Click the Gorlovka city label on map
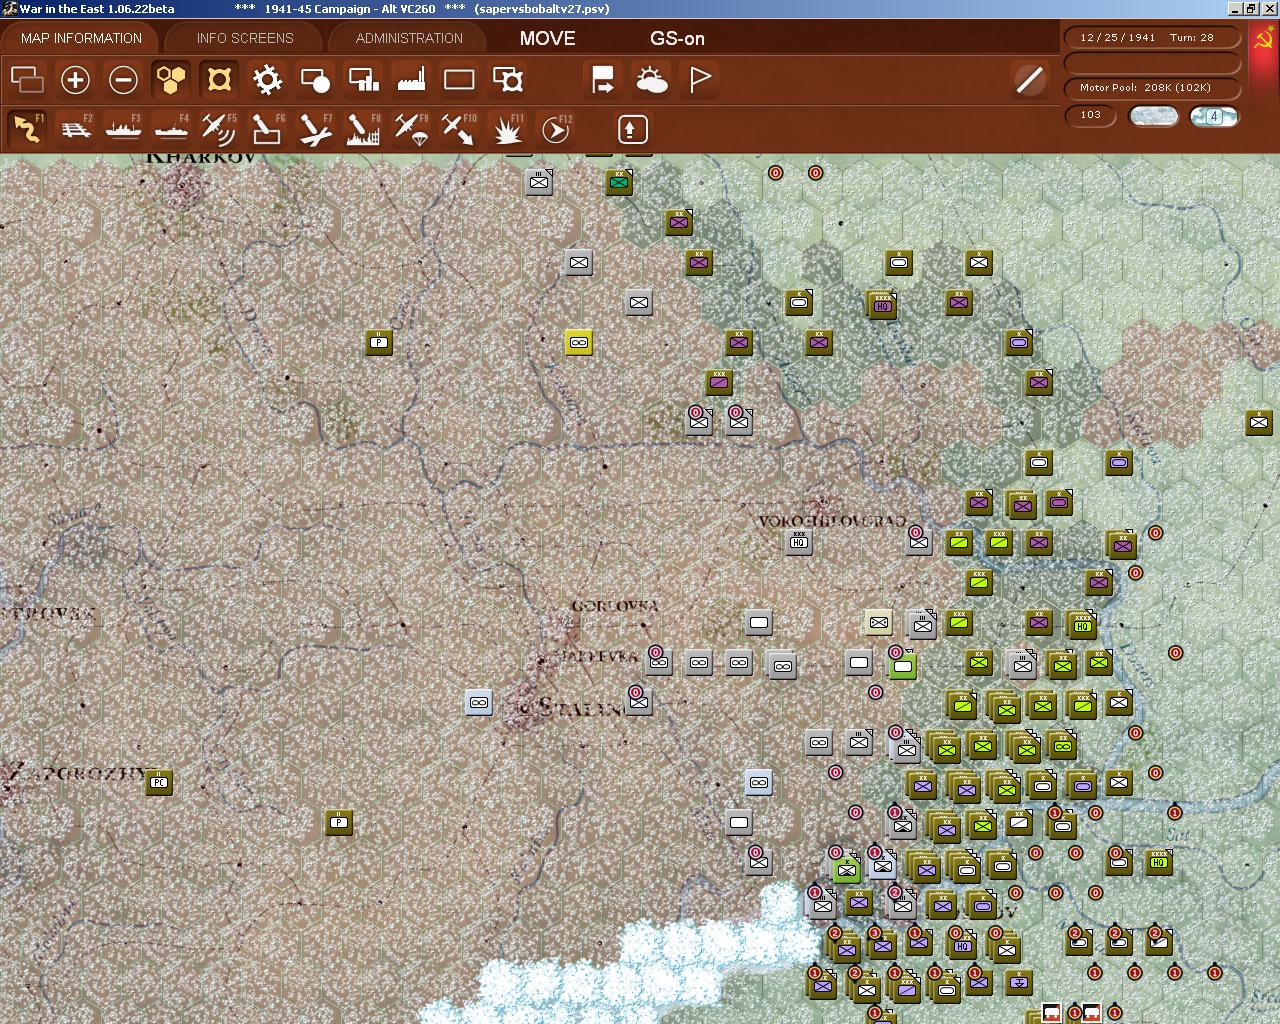Viewport: 1280px width, 1024px height. [614, 606]
